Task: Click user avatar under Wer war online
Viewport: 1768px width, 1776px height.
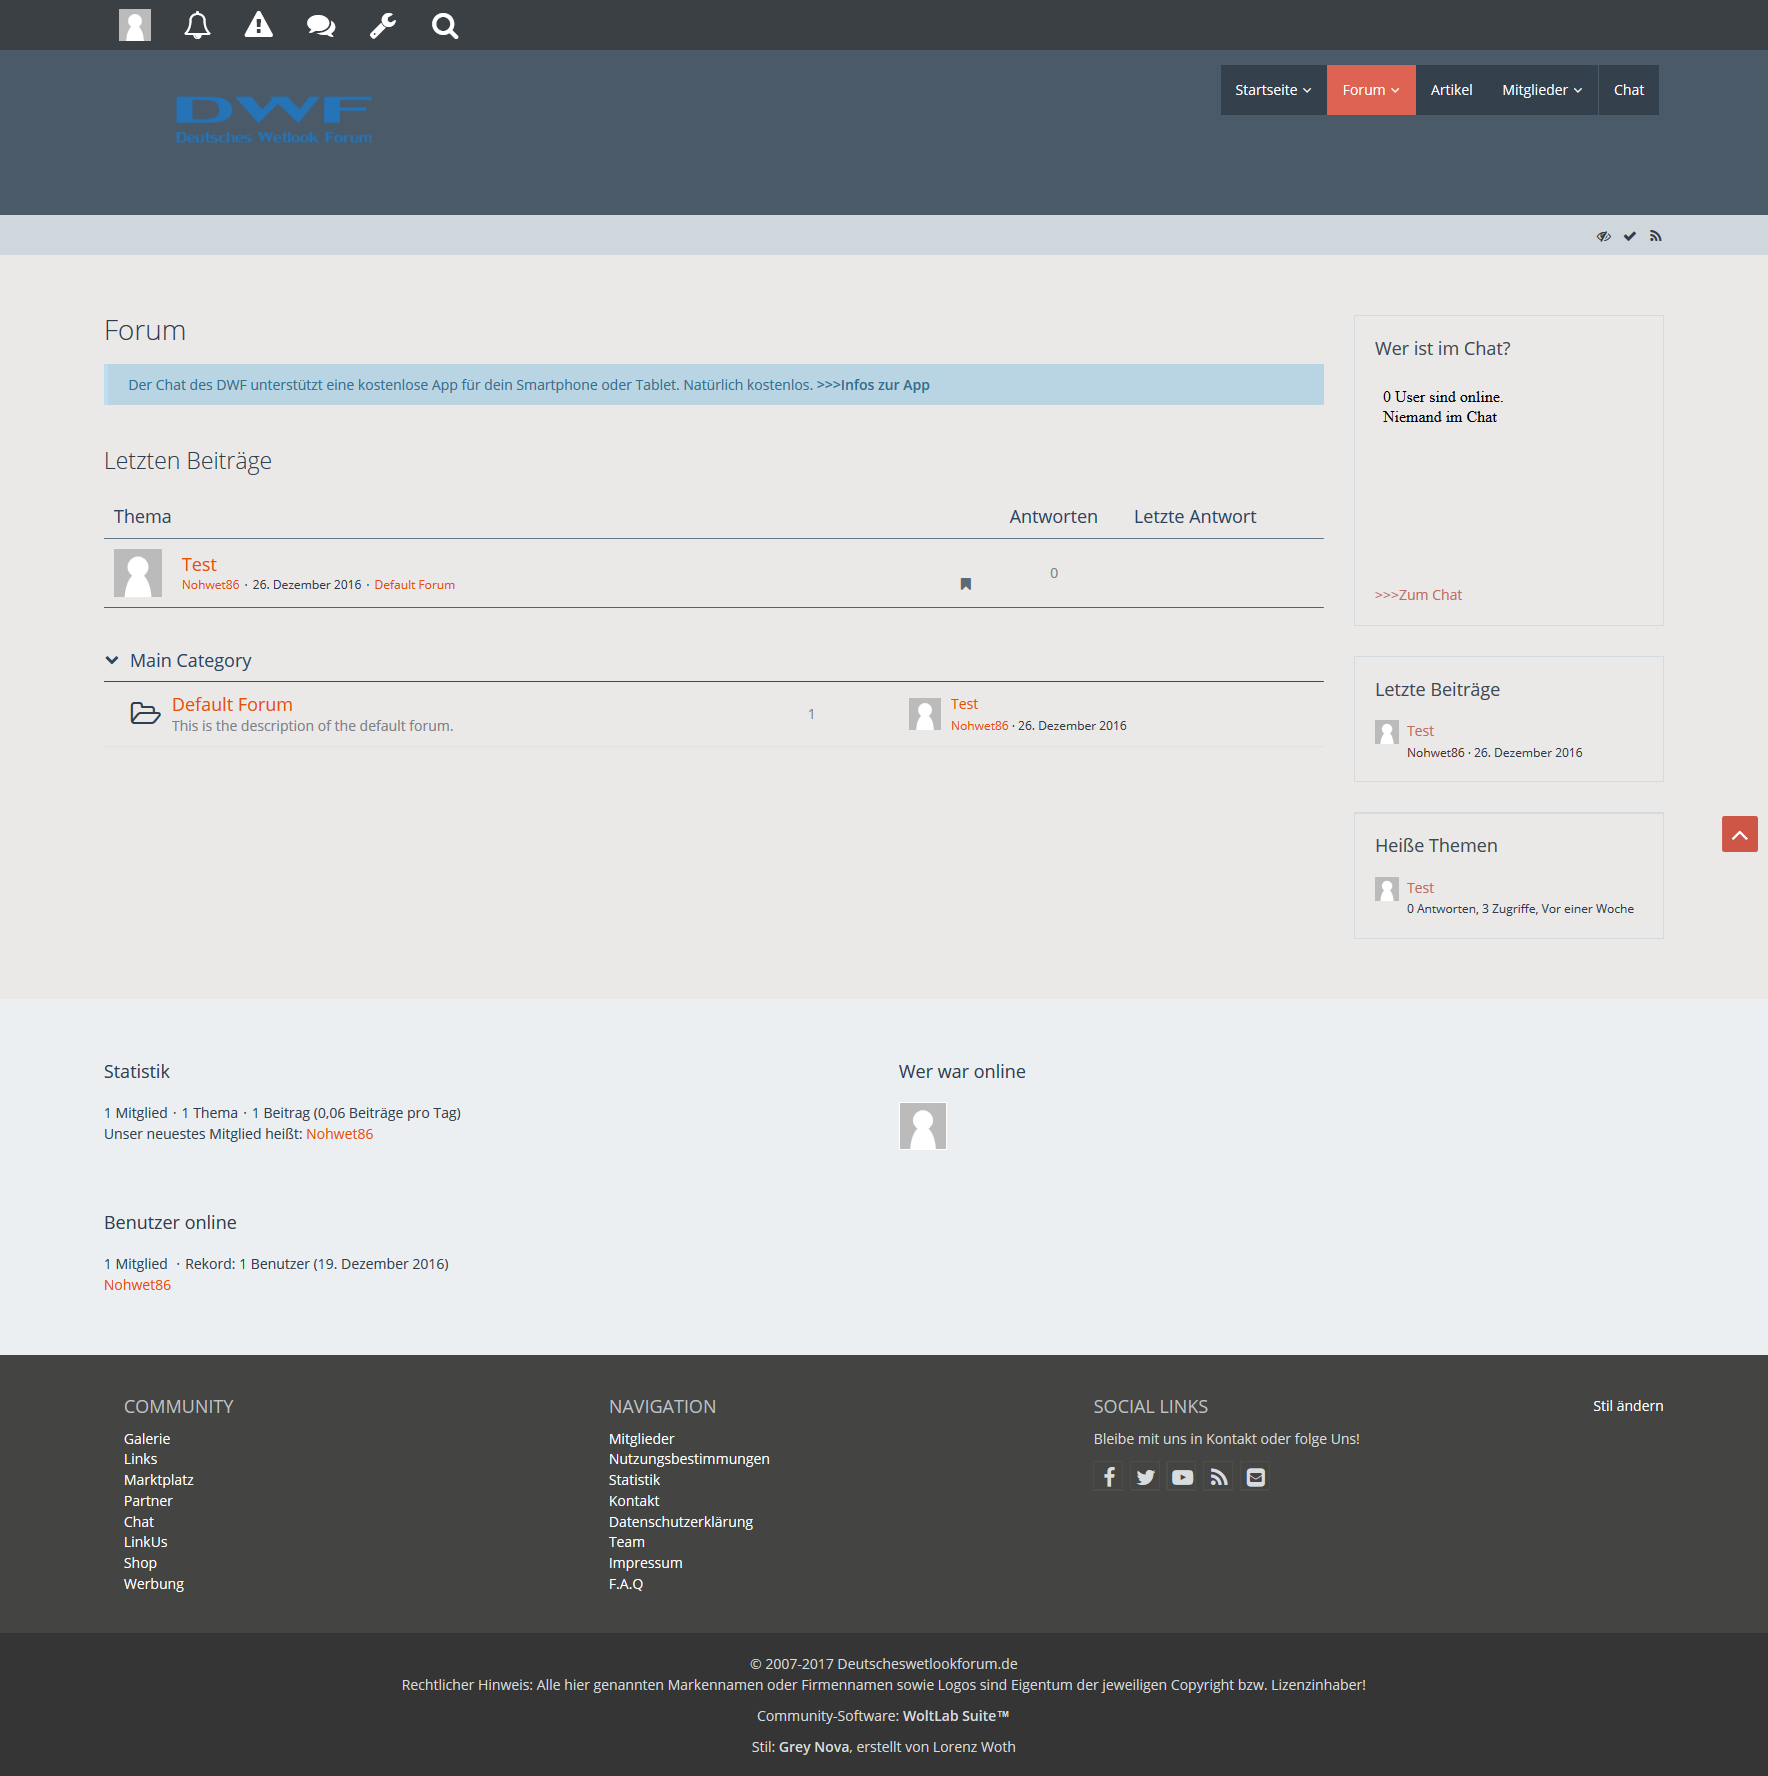Action: click(x=922, y=1126)
